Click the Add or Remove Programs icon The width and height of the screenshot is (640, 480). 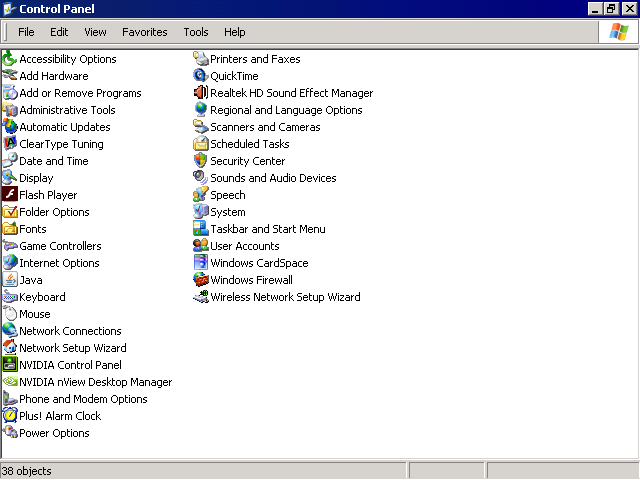click(10, 93)
